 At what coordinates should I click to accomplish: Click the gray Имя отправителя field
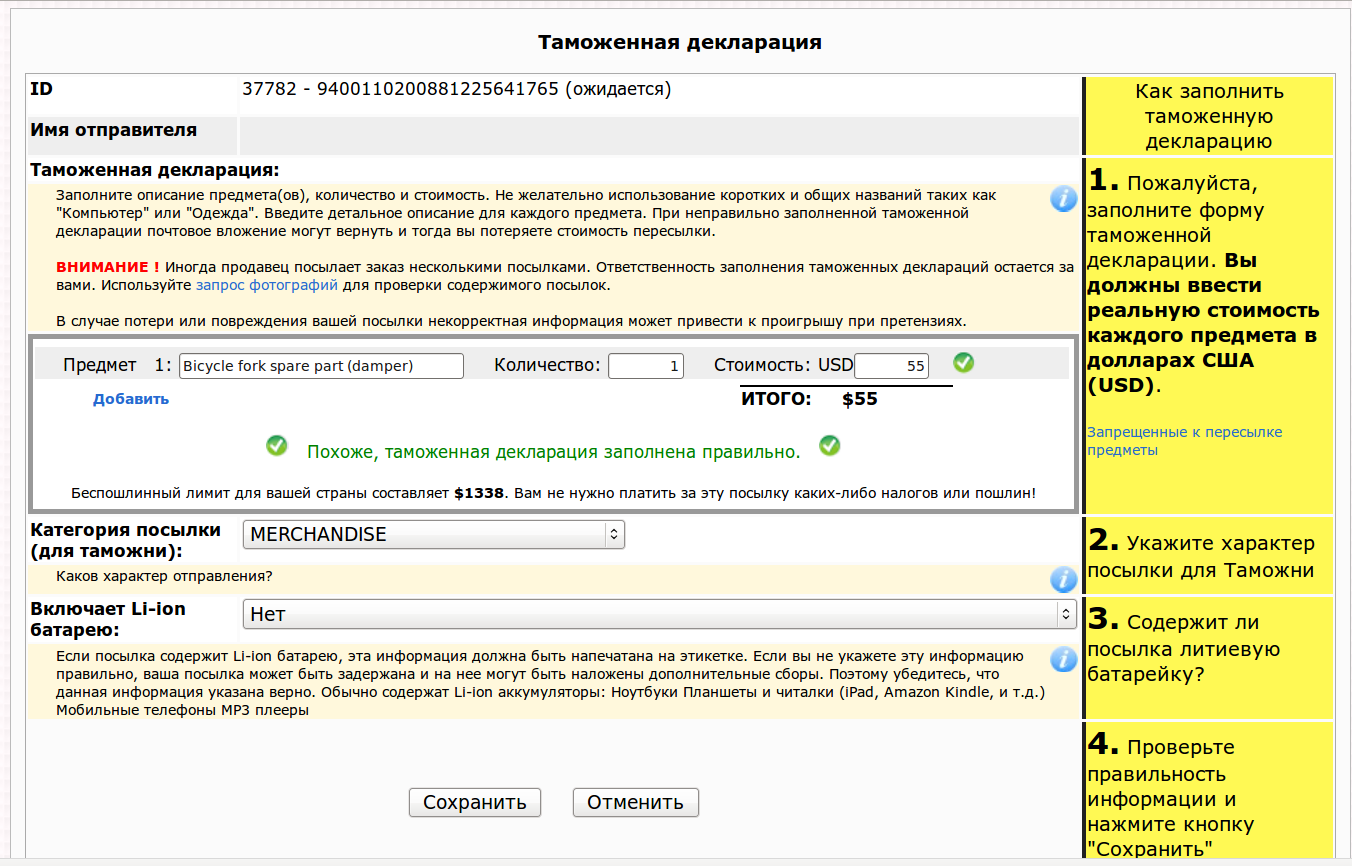click(658, 135)
